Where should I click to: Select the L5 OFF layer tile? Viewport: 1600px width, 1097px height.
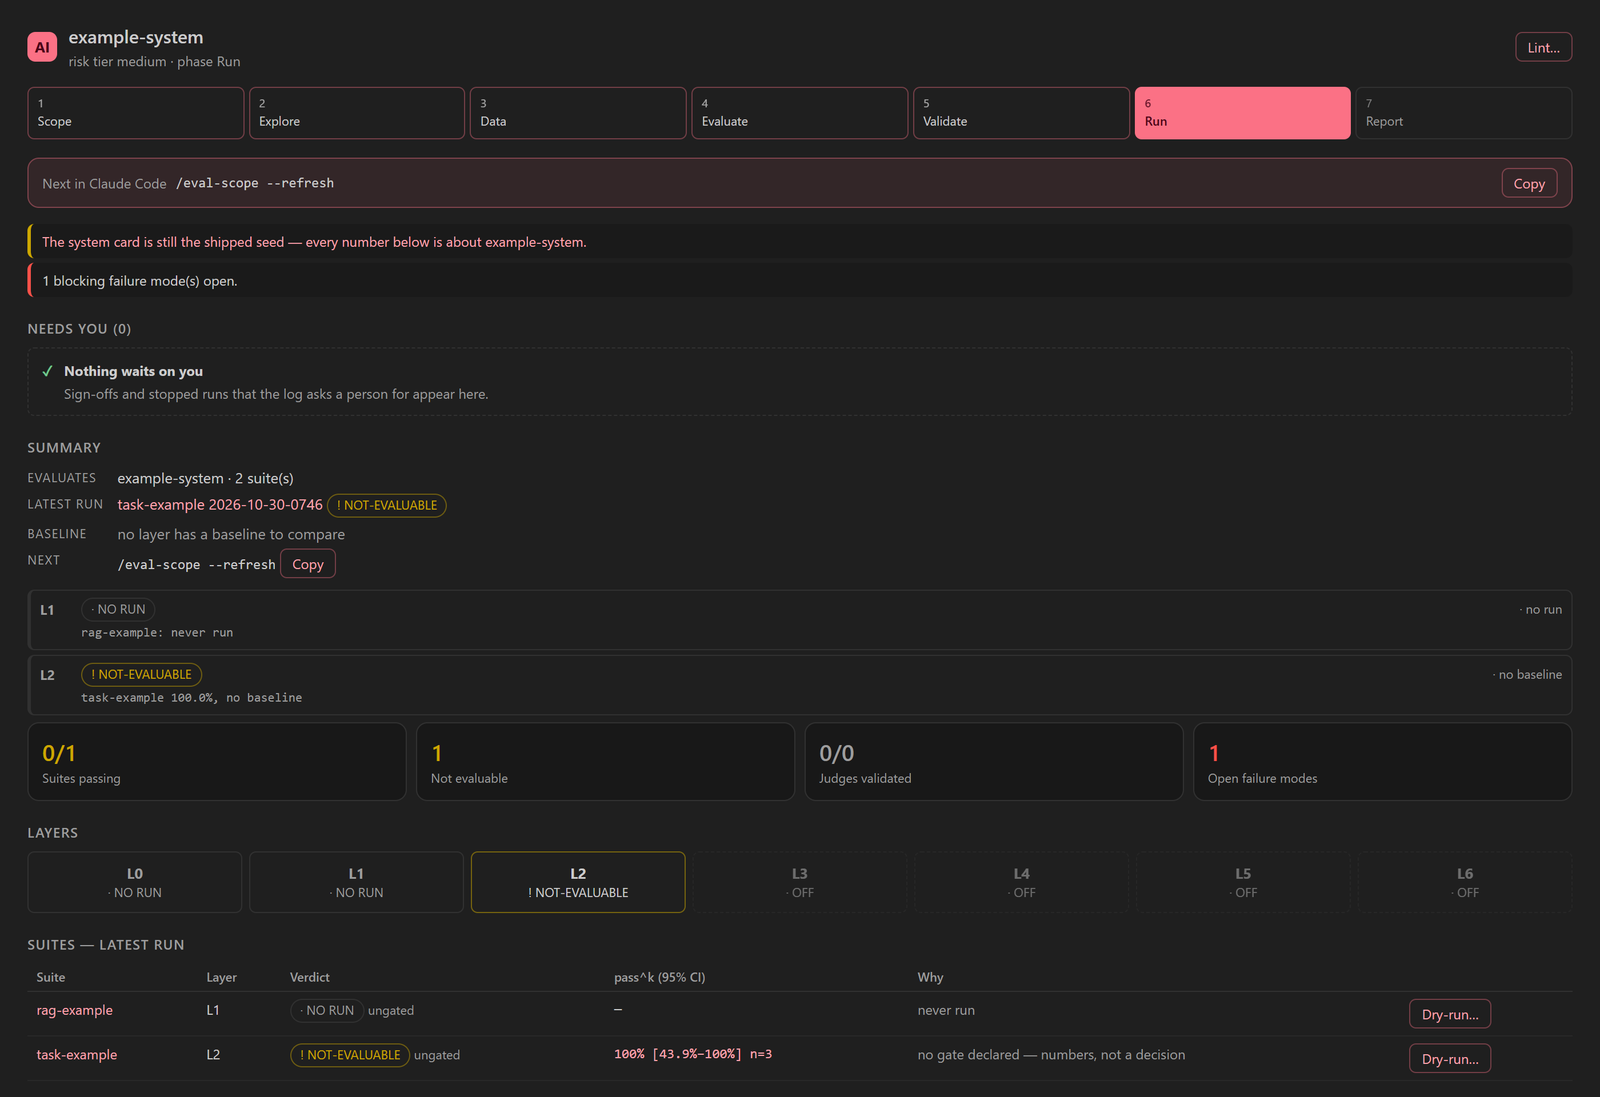tap(1243, 882)
